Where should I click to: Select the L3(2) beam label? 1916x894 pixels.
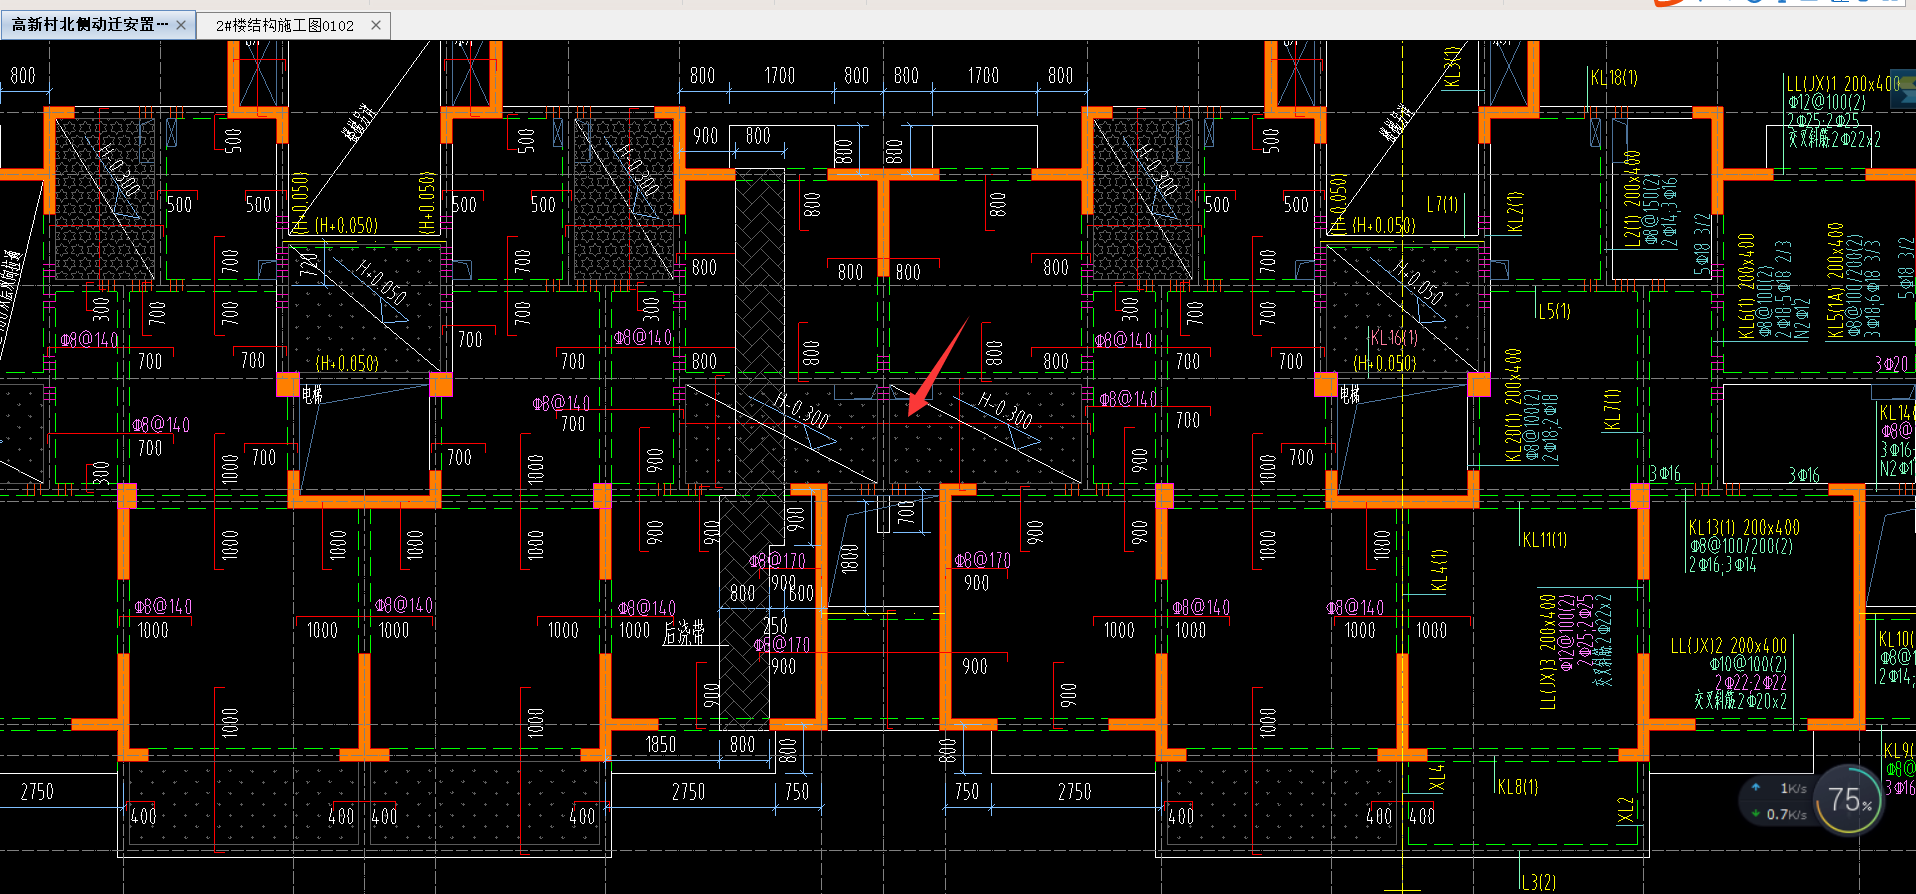1539,882
